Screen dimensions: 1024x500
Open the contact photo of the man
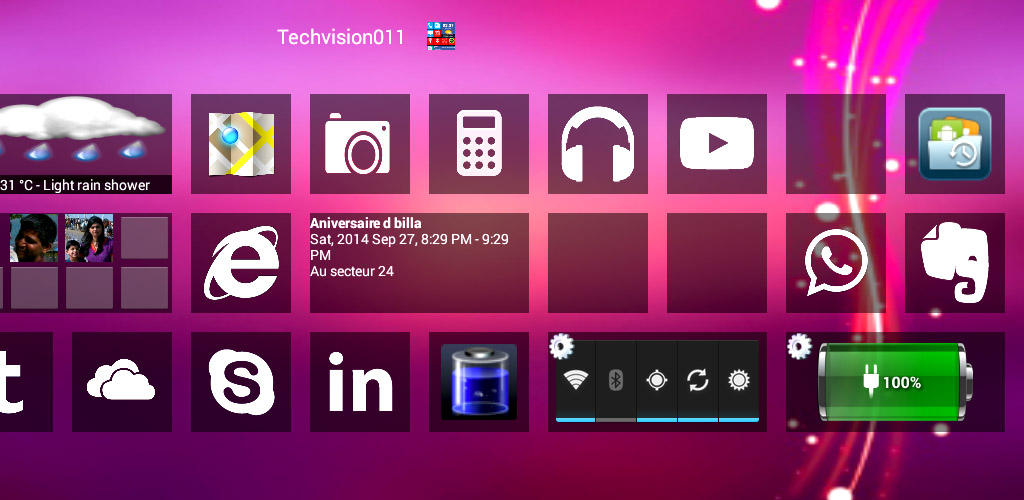pos(33,238)
